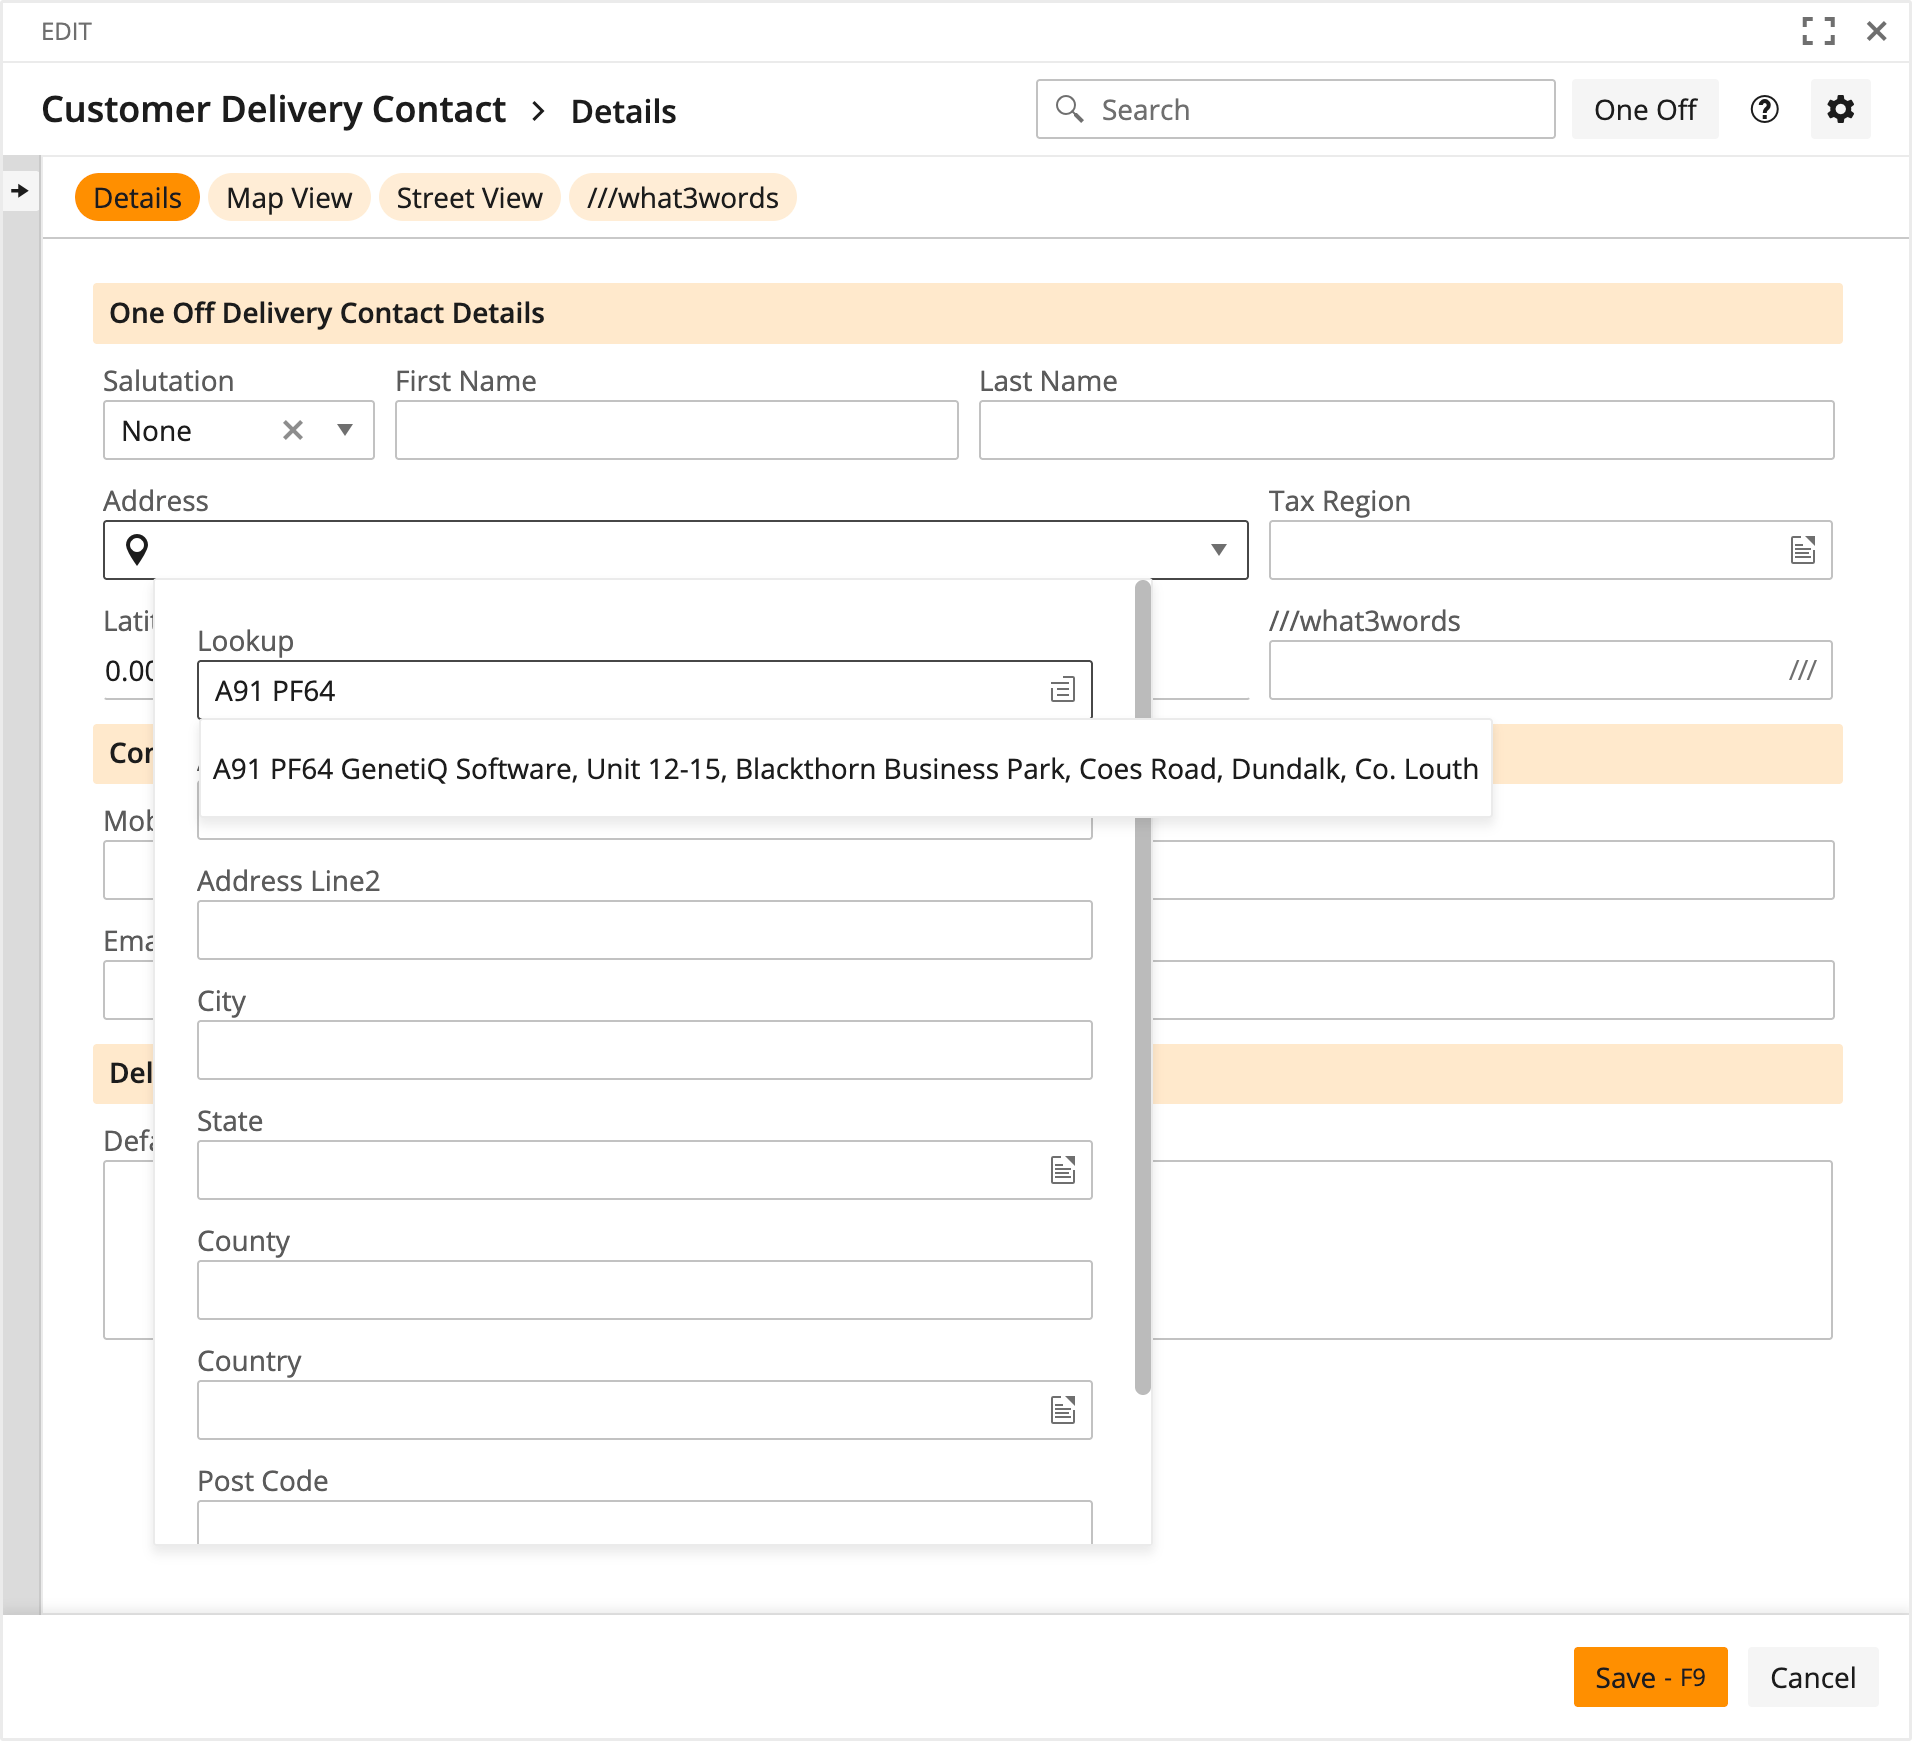Image resolution: width=1912 pixels, height=1741 pixels.
Task: Switch to the Map View tab
Action: [289, 198]
